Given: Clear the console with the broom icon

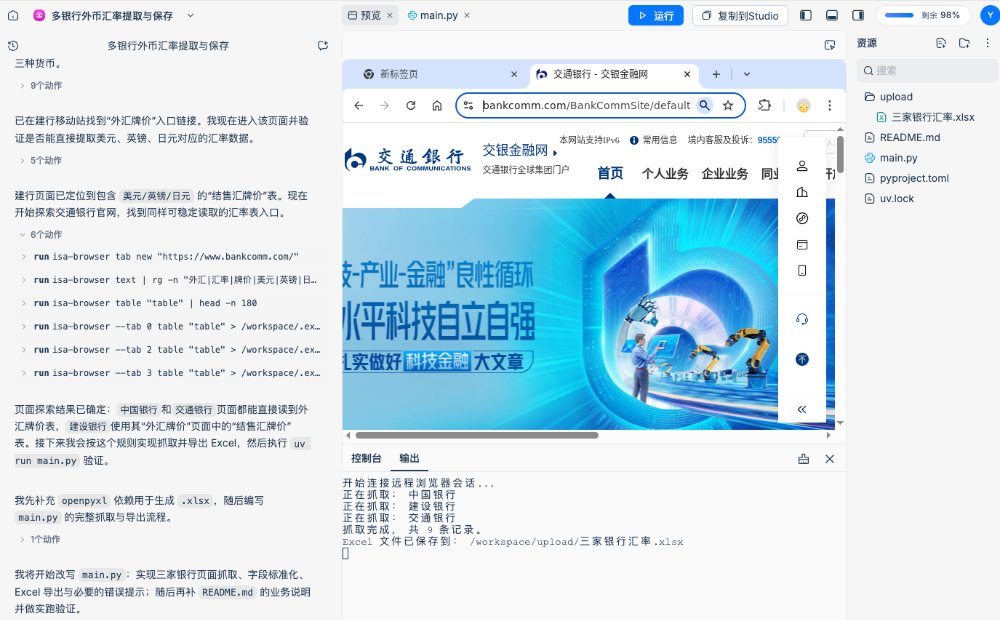Looking at the screenshot, I should tap(804, 459).
